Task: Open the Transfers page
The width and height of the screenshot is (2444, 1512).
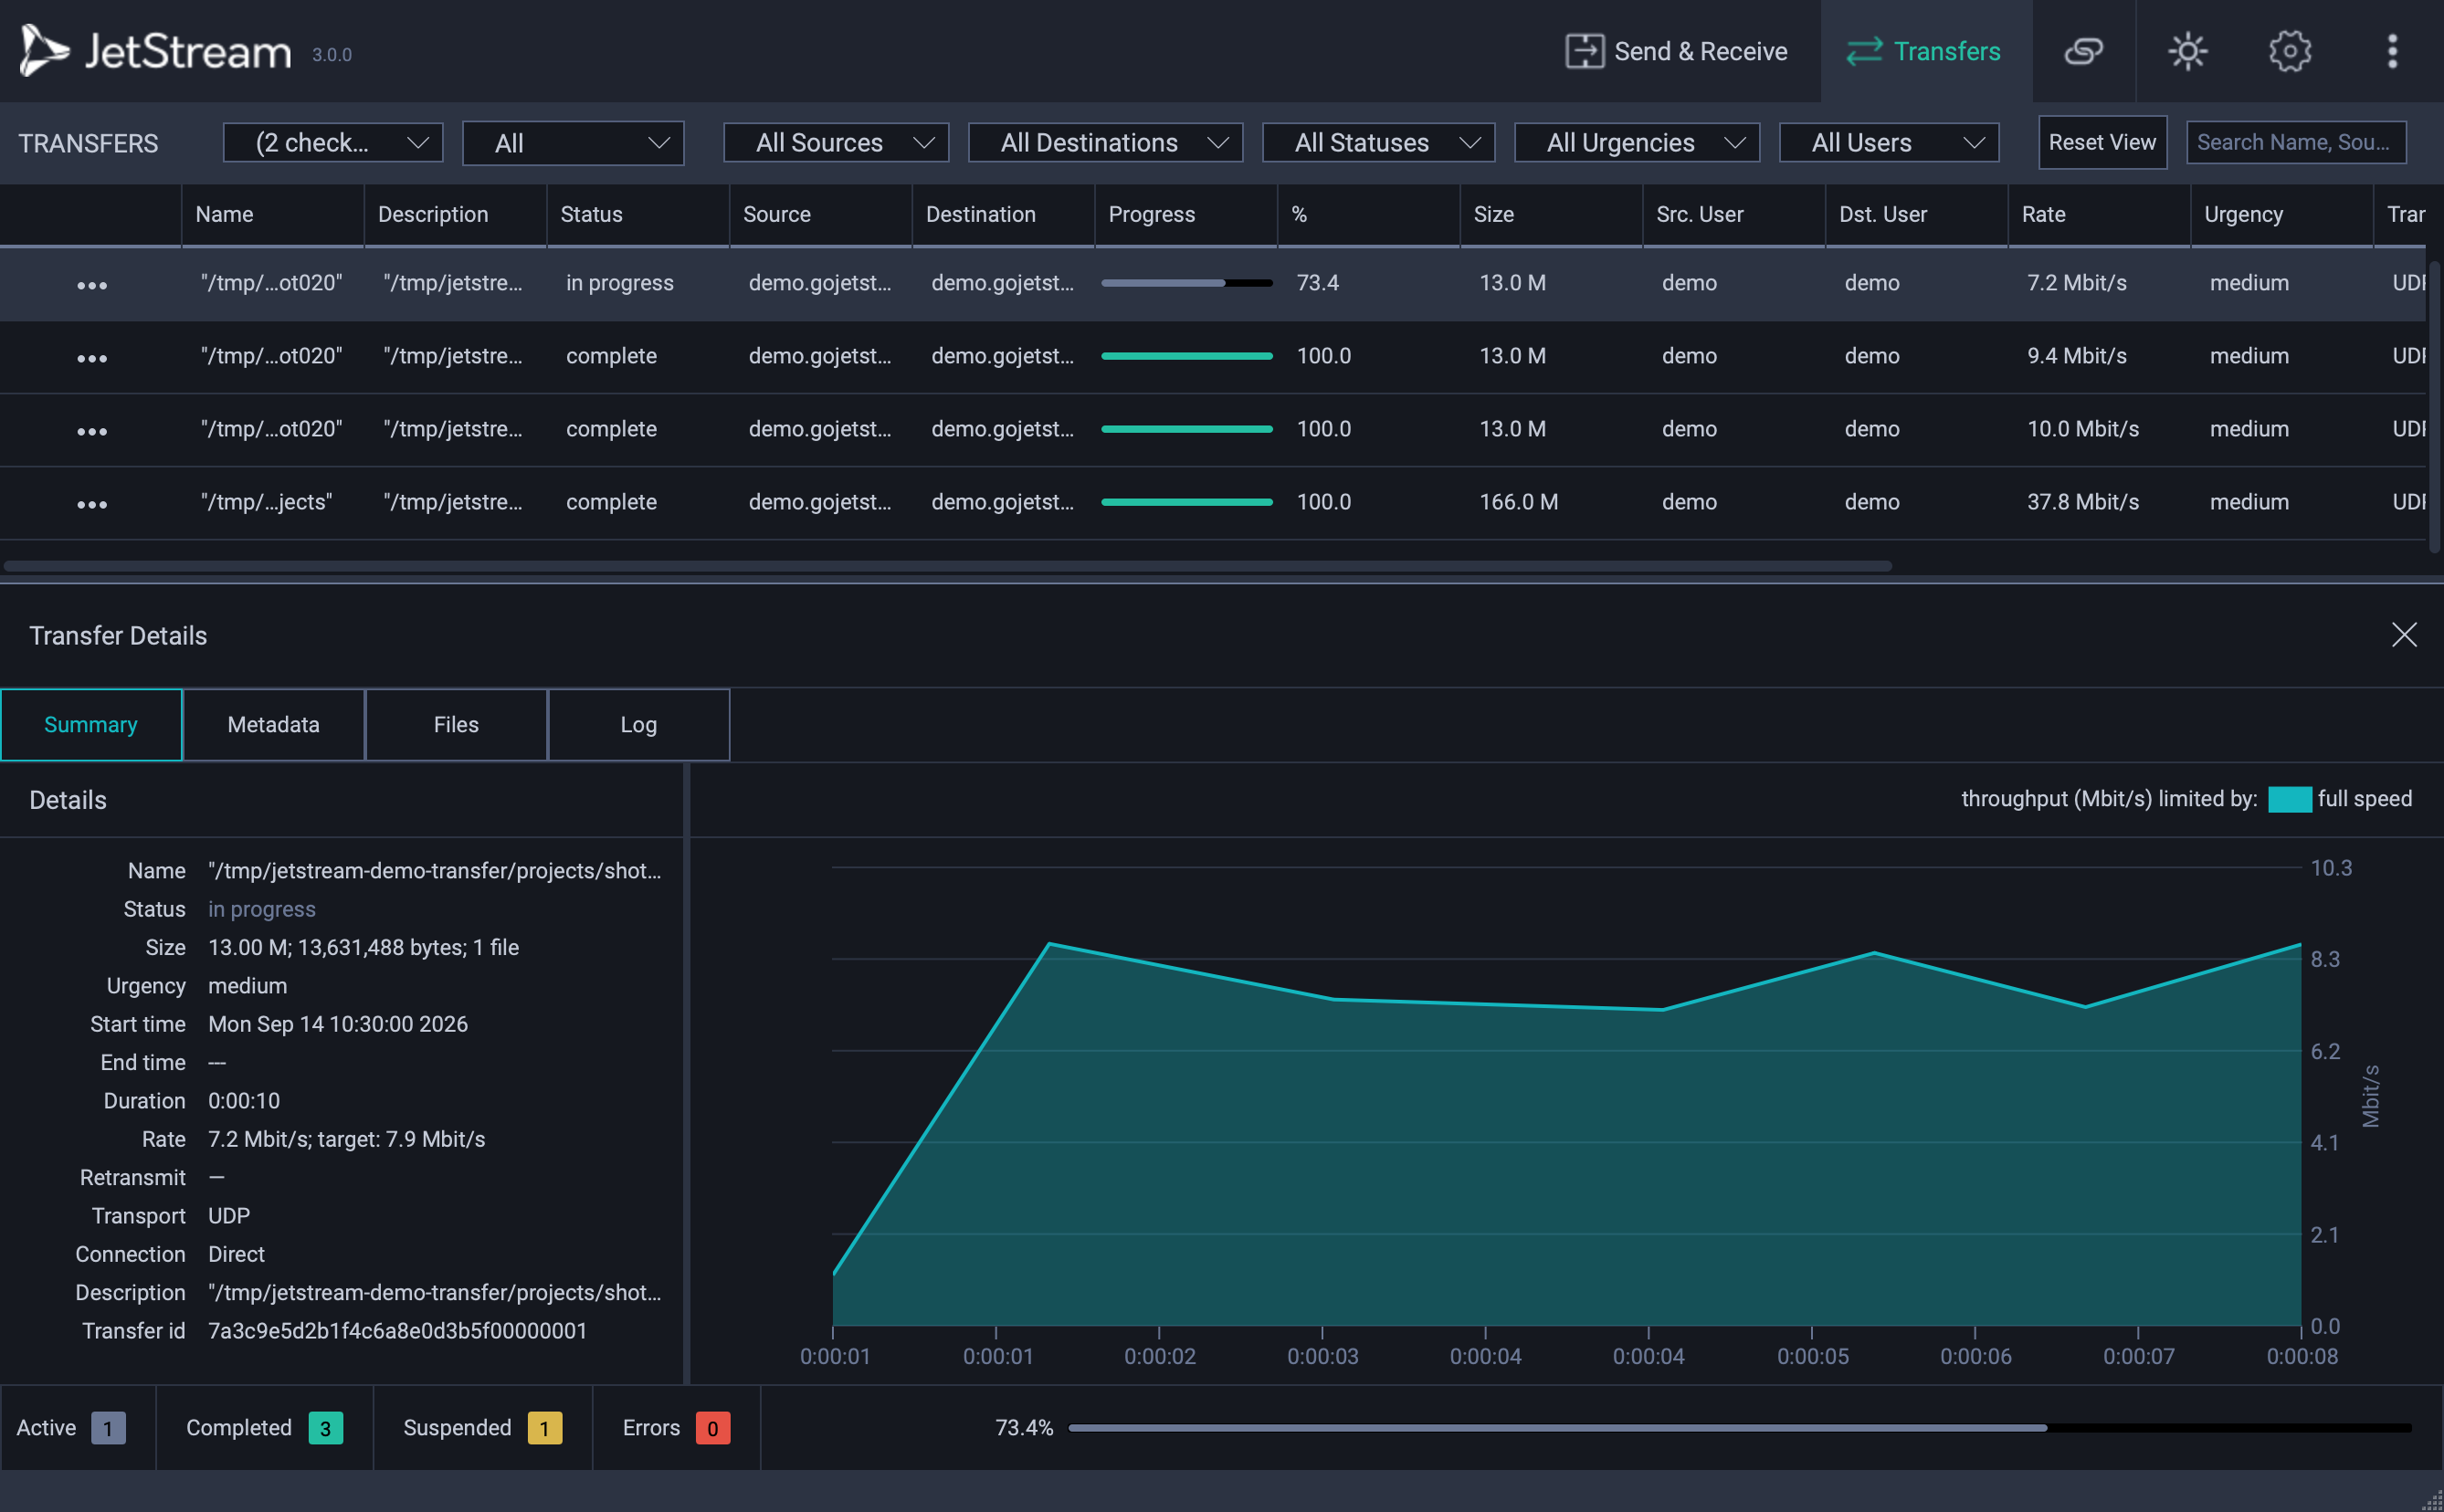Action: 1924,51
